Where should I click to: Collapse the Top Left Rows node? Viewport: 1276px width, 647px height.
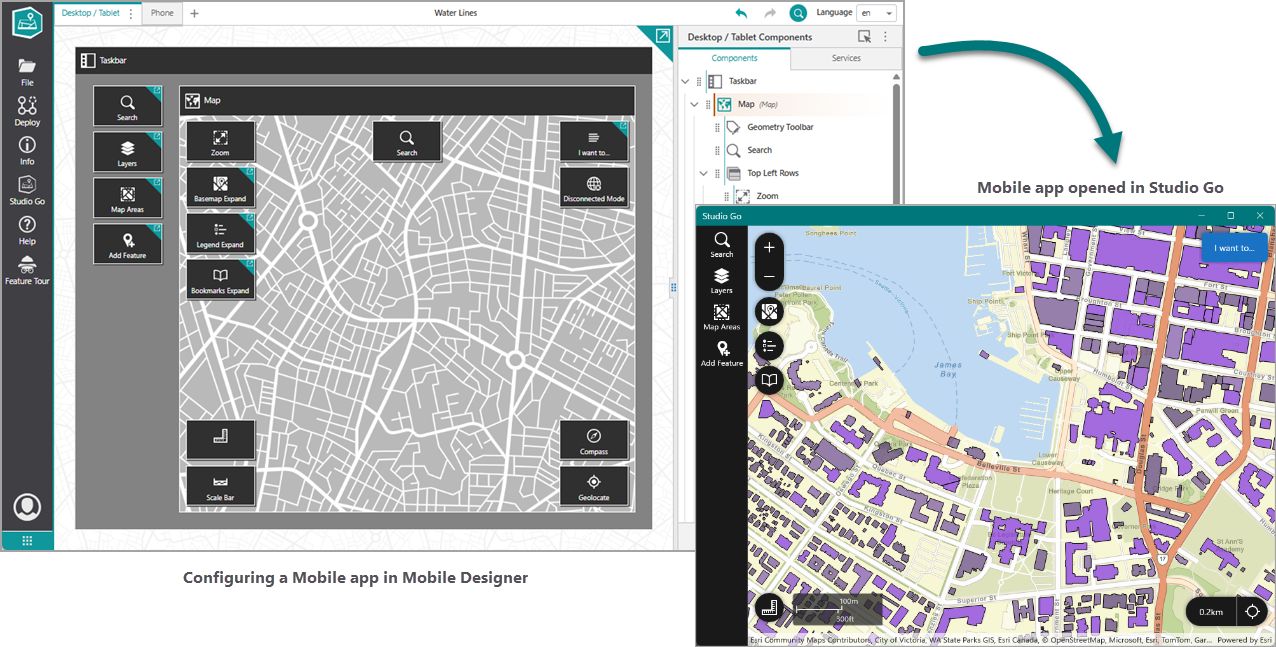point(704,173)
